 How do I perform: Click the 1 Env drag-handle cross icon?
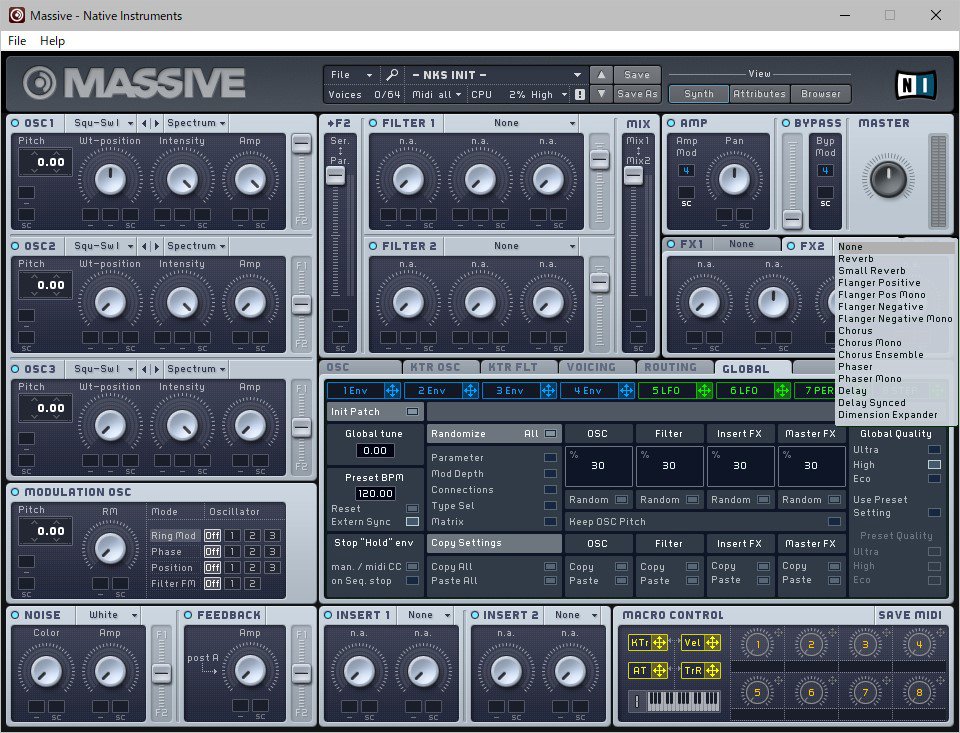point(392,390)
